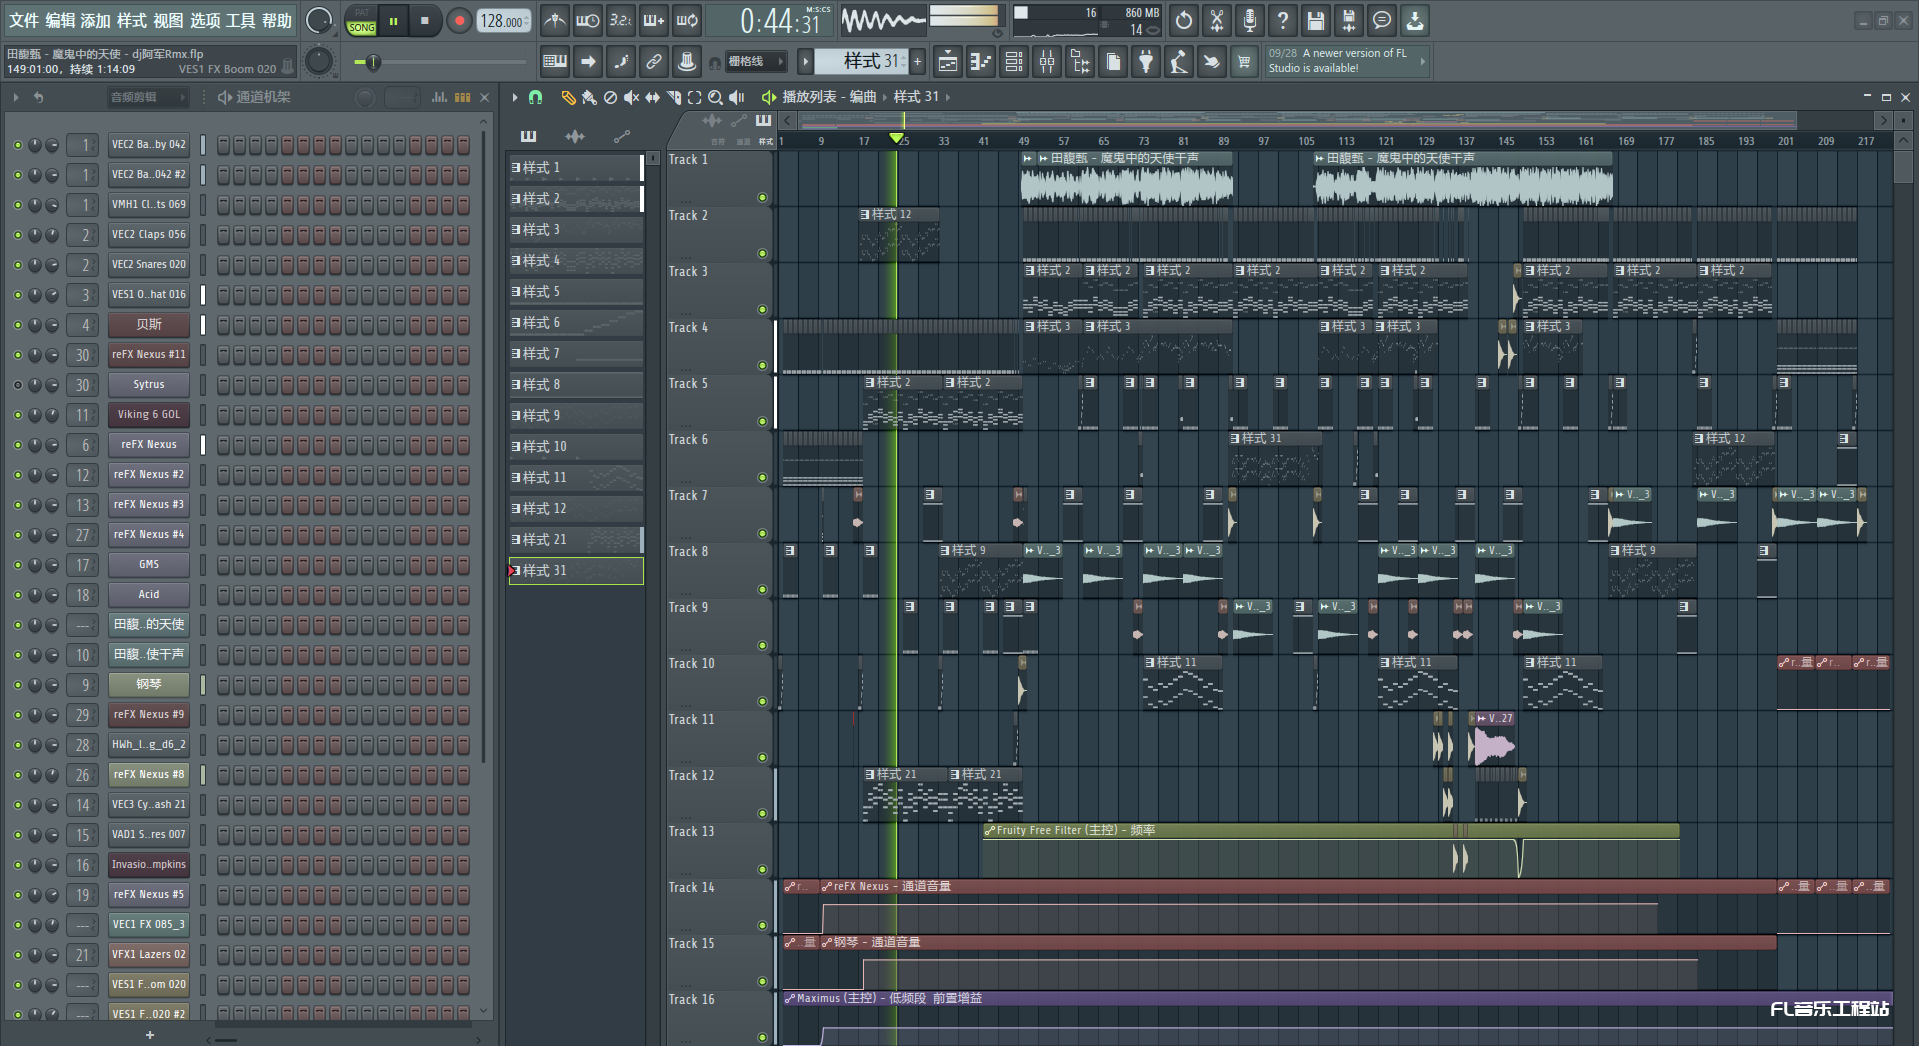The width and height of the screenshot is (1919, 1046).
Task: Open the tempo tapper icon
Action: [x=1179, y=62]
